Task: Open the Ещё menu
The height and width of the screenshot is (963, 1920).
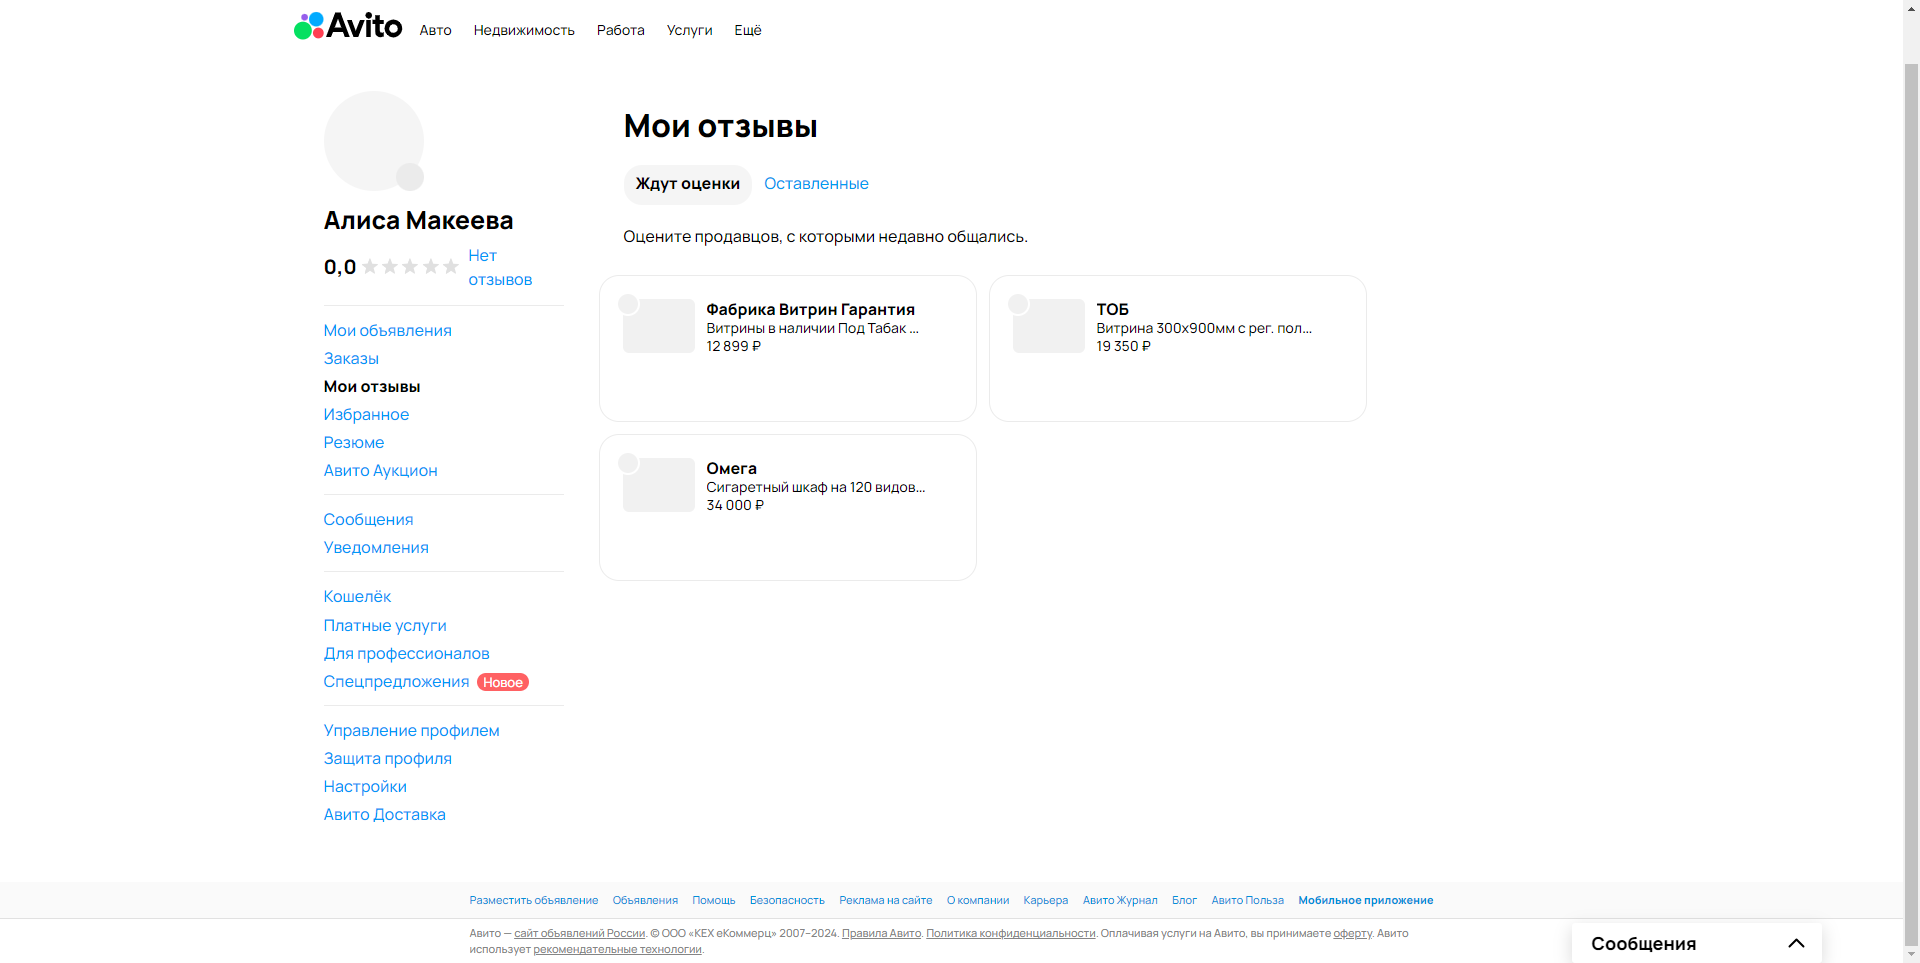Action: [x=748, y=30]
